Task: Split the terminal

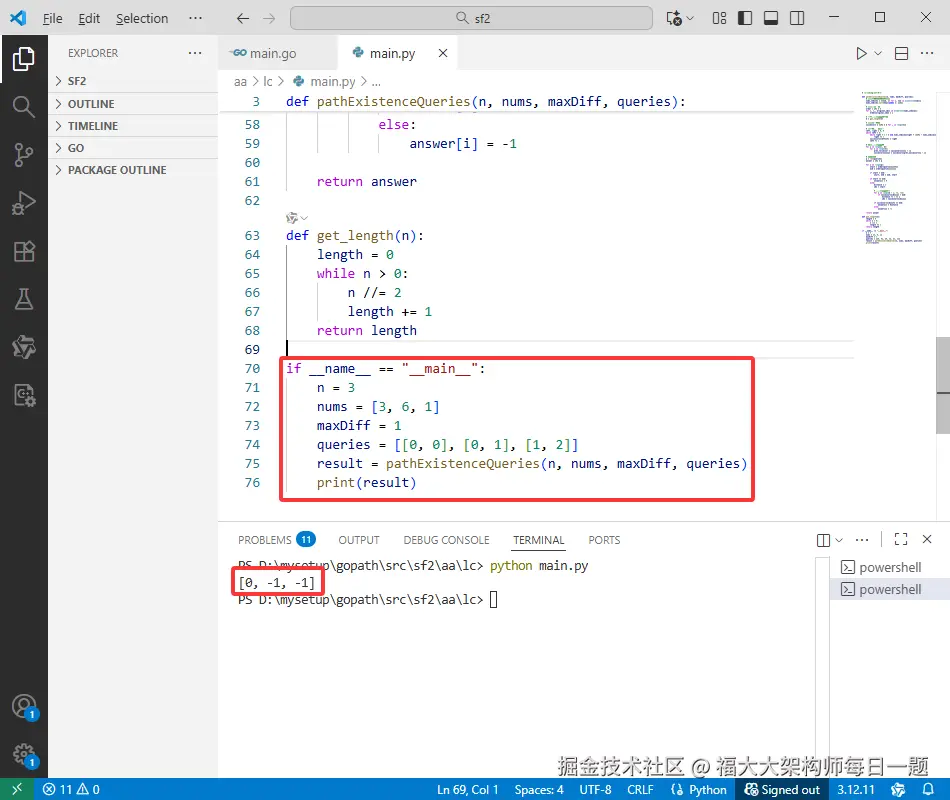Action: 823,540
